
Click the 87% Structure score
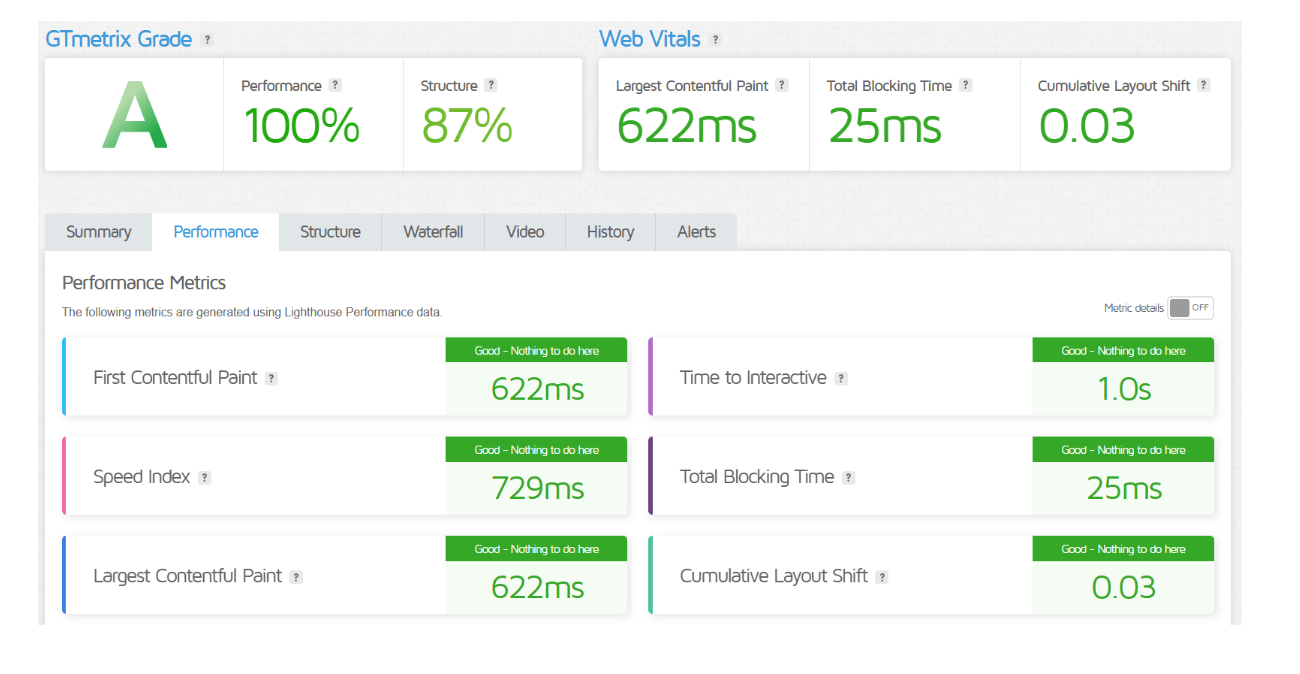(x=467, y=126)
